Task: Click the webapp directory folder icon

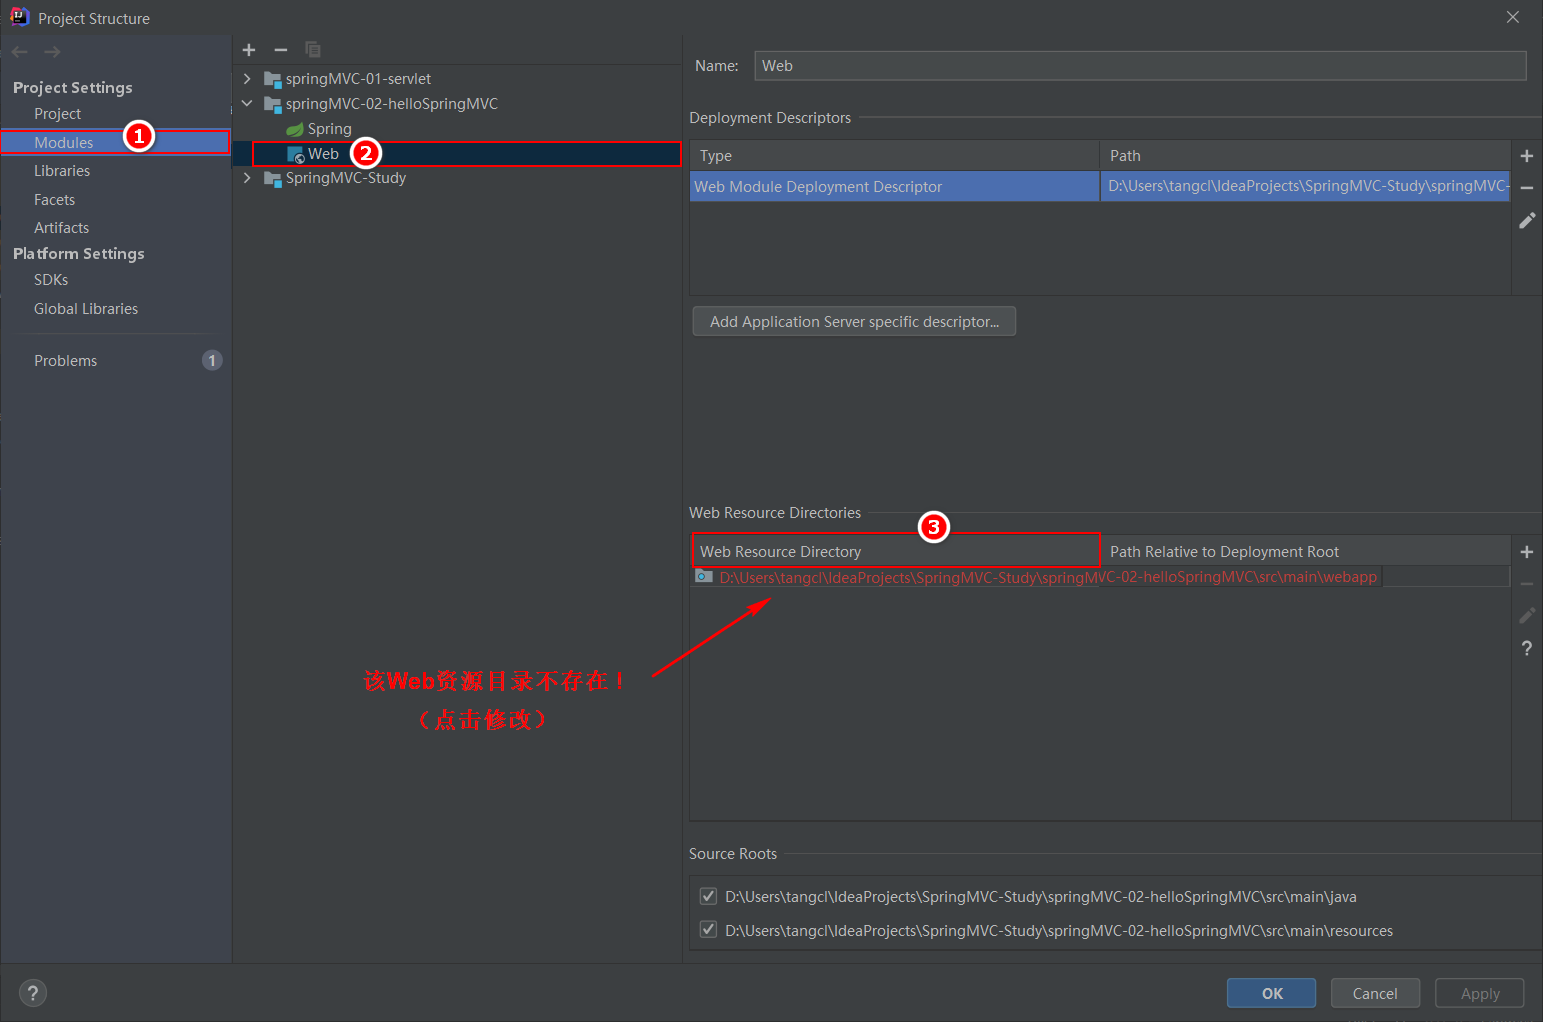Action: pyautogui.click(x=704, y=577)
